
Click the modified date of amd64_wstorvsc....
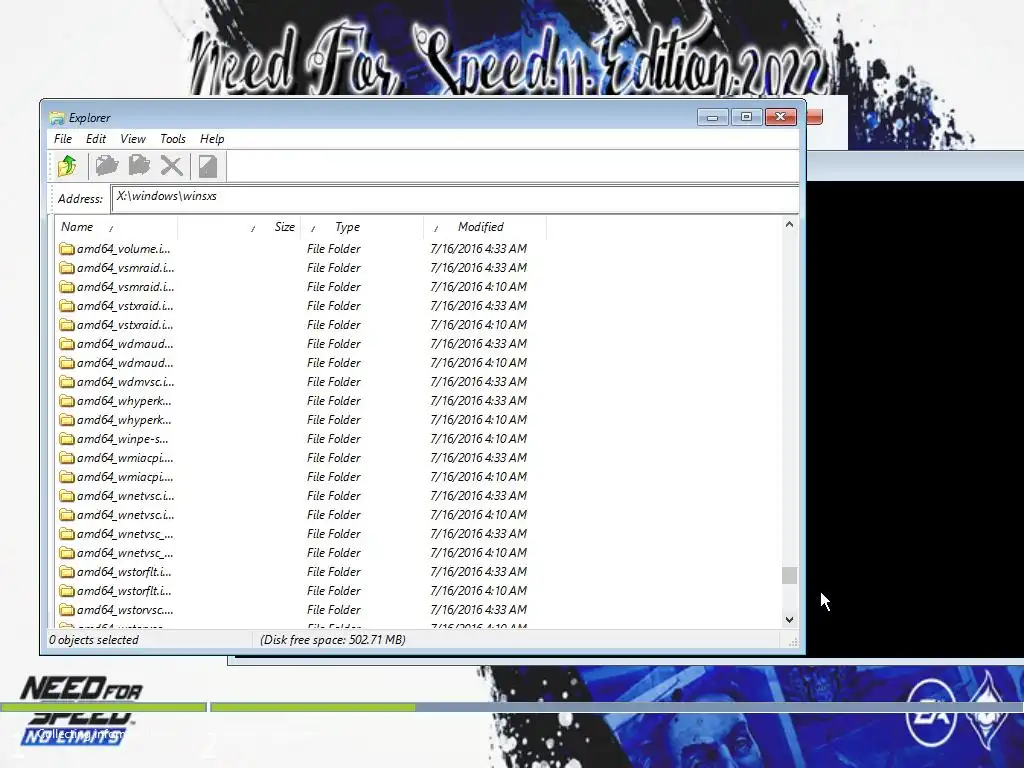coord(479,610)
